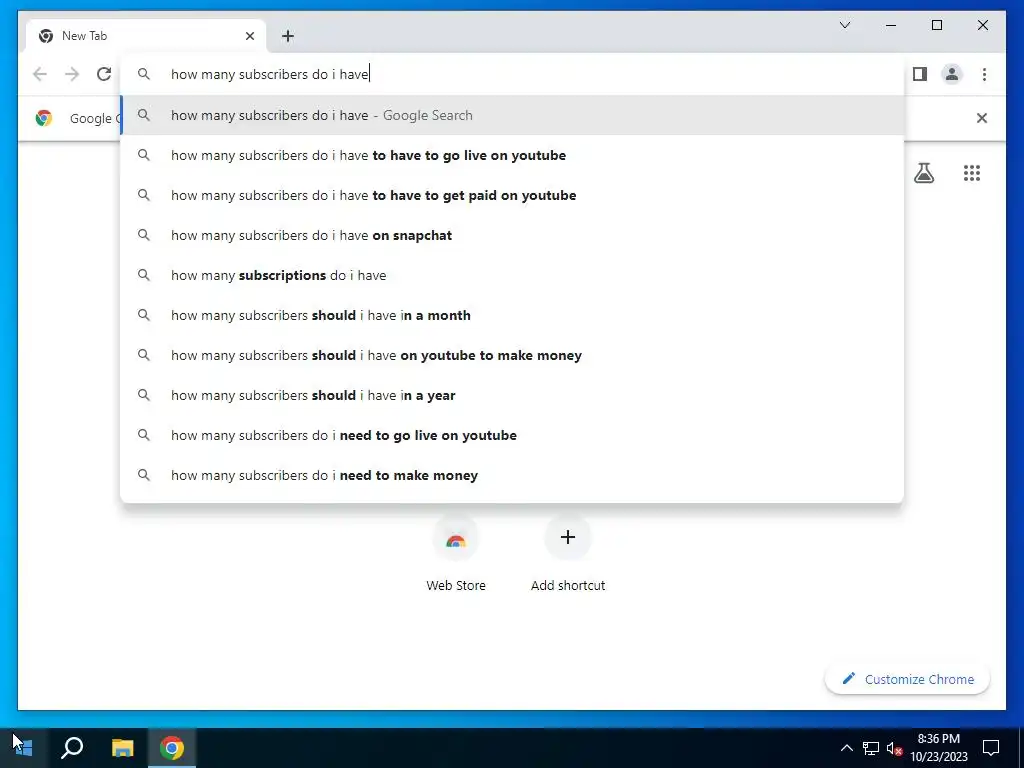Choose suggestion 'to have to get paid on youtube'

click(512, 195)
